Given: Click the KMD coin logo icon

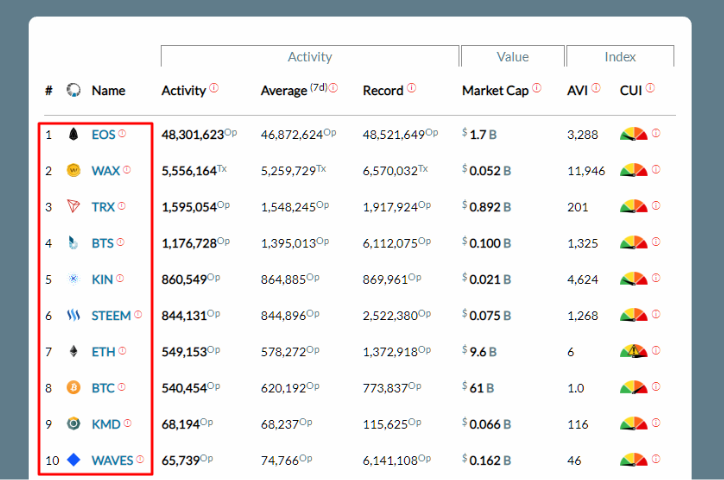Looking at the screenshot, I should [73, 424].
